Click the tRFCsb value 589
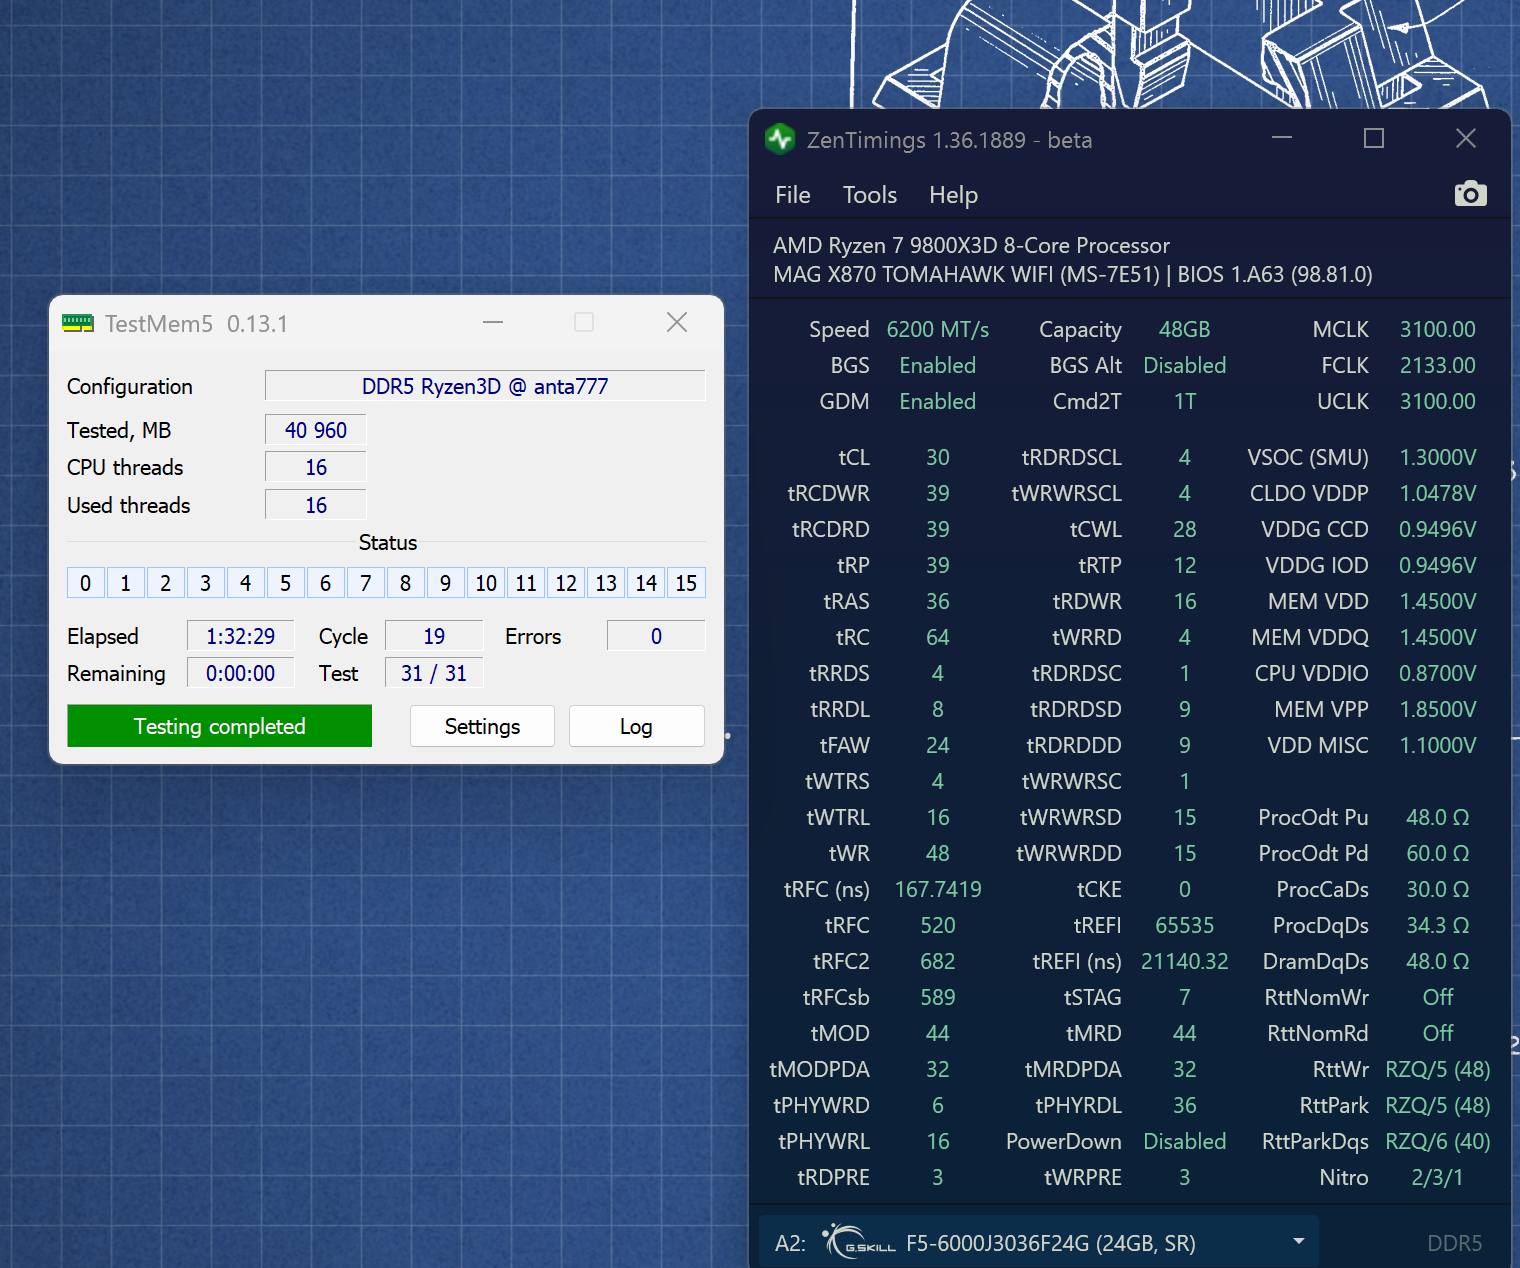 click(x=938, y=997)
